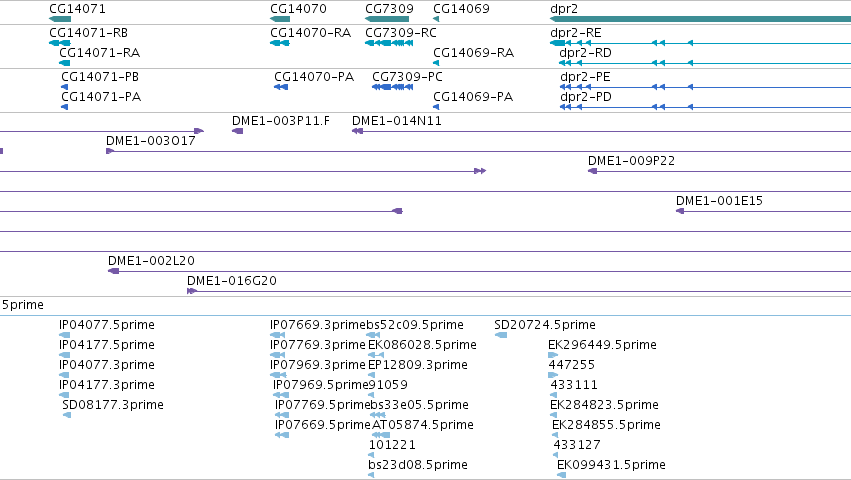Image resolution: width=851 pixels, height=480 pixels.
Task: Click BAC clone DME1-001E15
Action: [719, 201]
